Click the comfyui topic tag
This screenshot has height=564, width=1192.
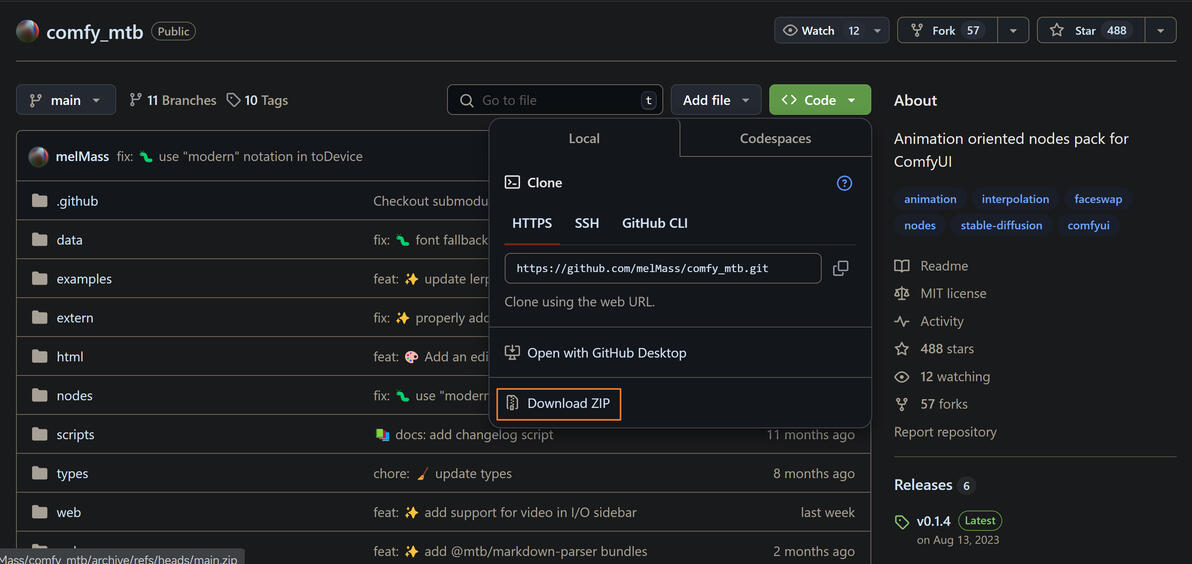[1088, 225]
